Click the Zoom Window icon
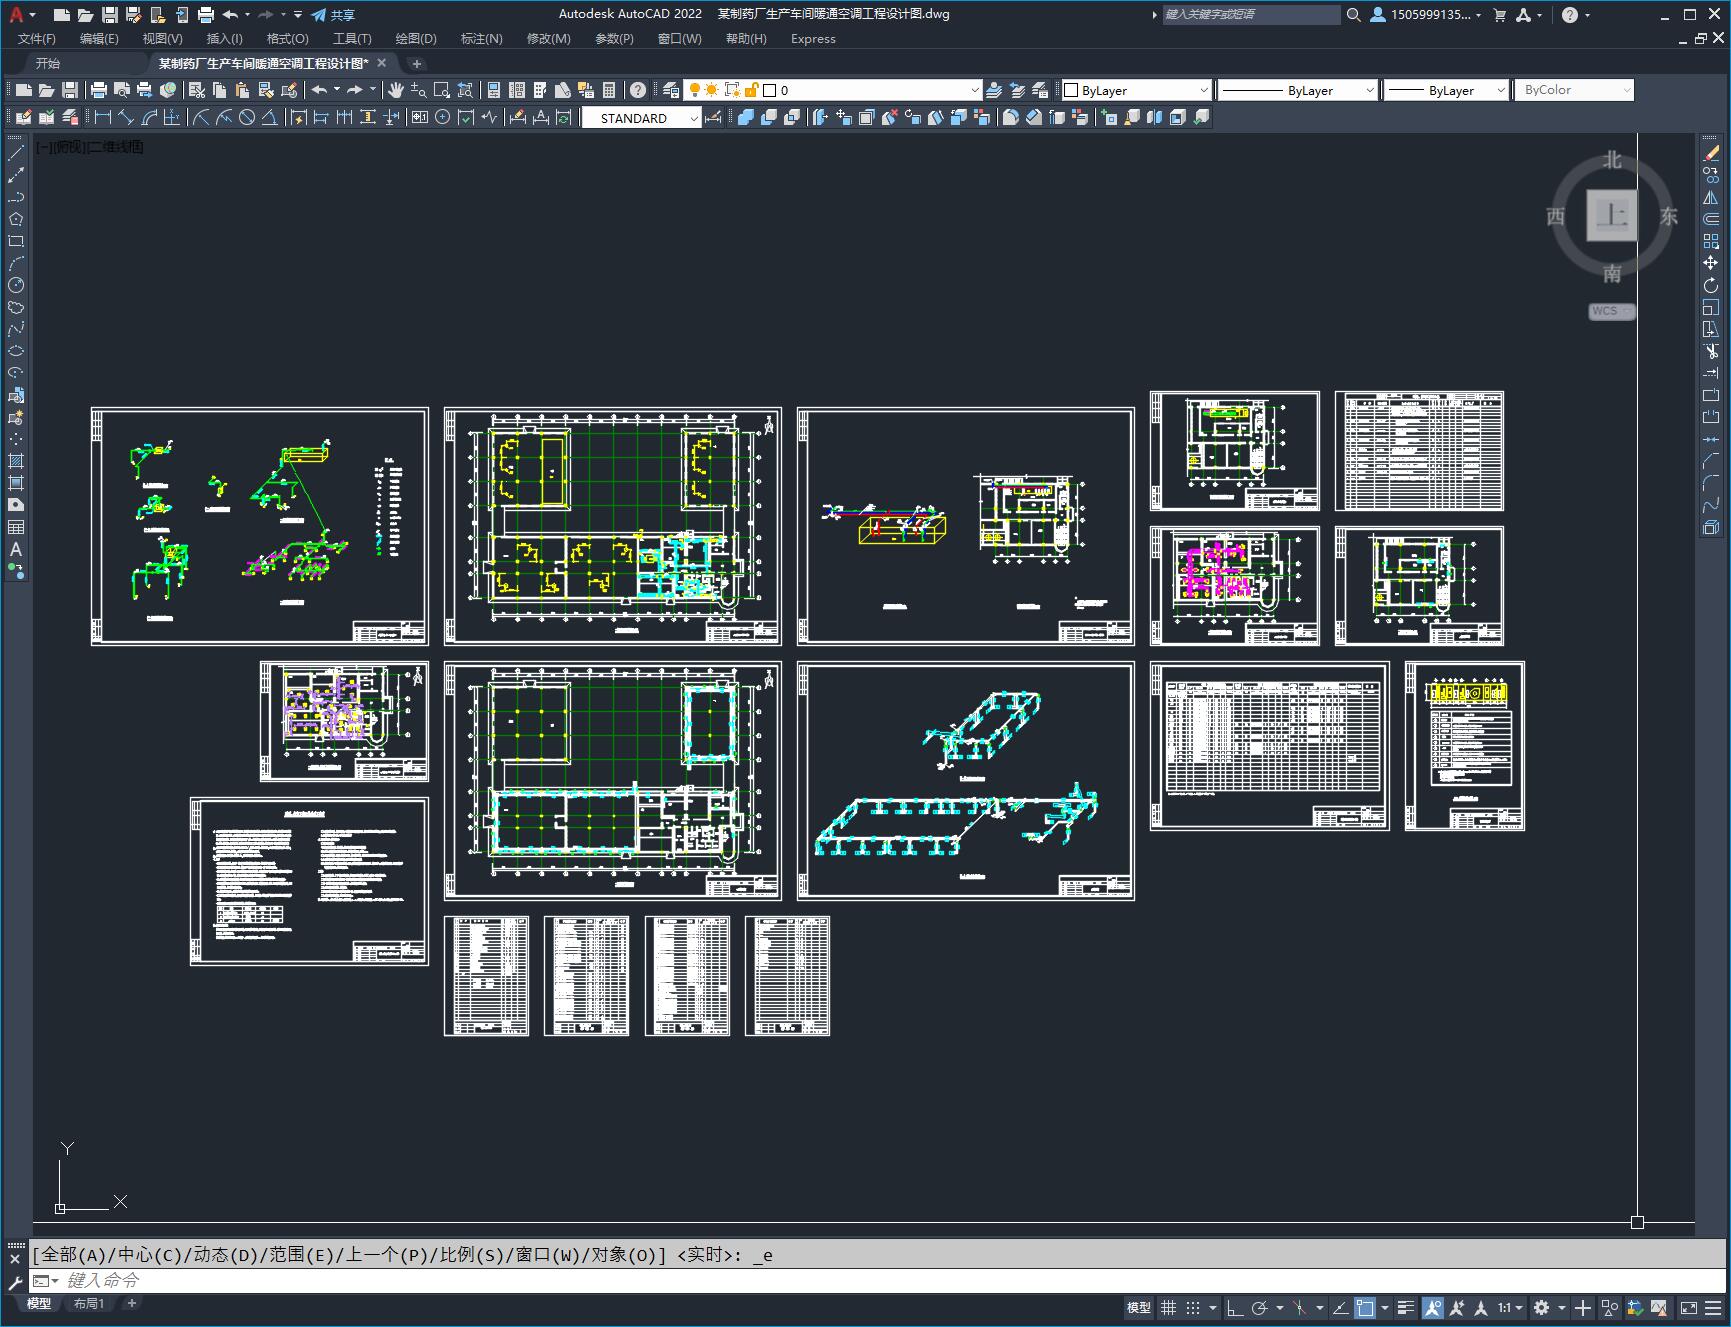 click(x=442, y=90)
